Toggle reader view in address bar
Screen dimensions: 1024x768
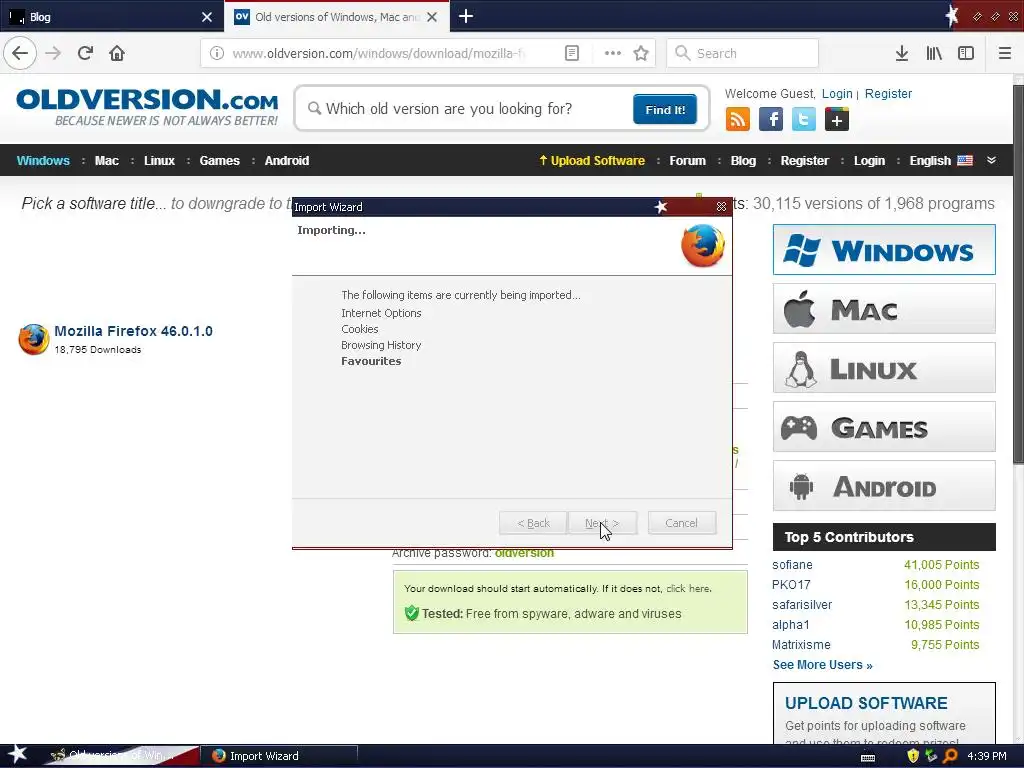571,53
